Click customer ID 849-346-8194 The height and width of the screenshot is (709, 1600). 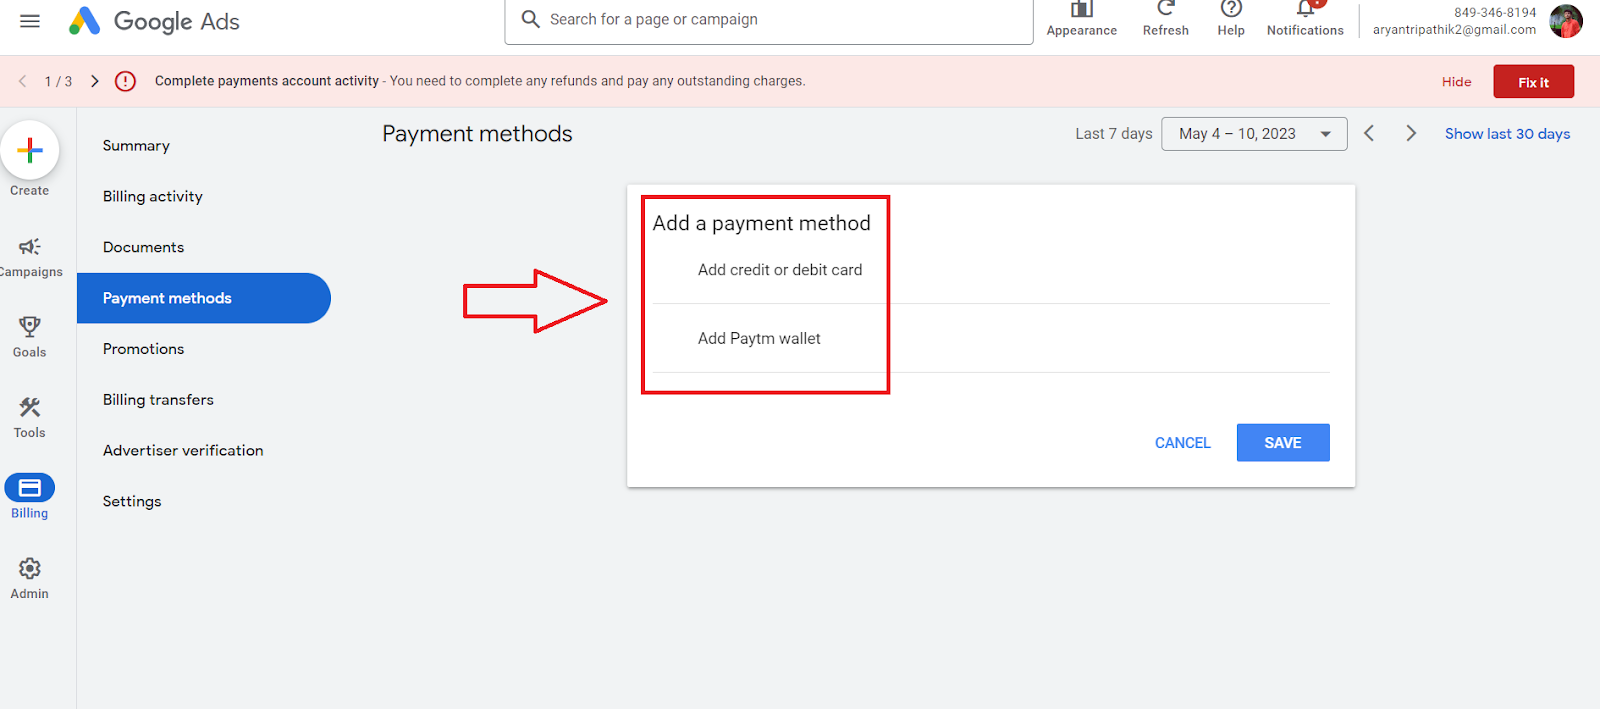1495,13
